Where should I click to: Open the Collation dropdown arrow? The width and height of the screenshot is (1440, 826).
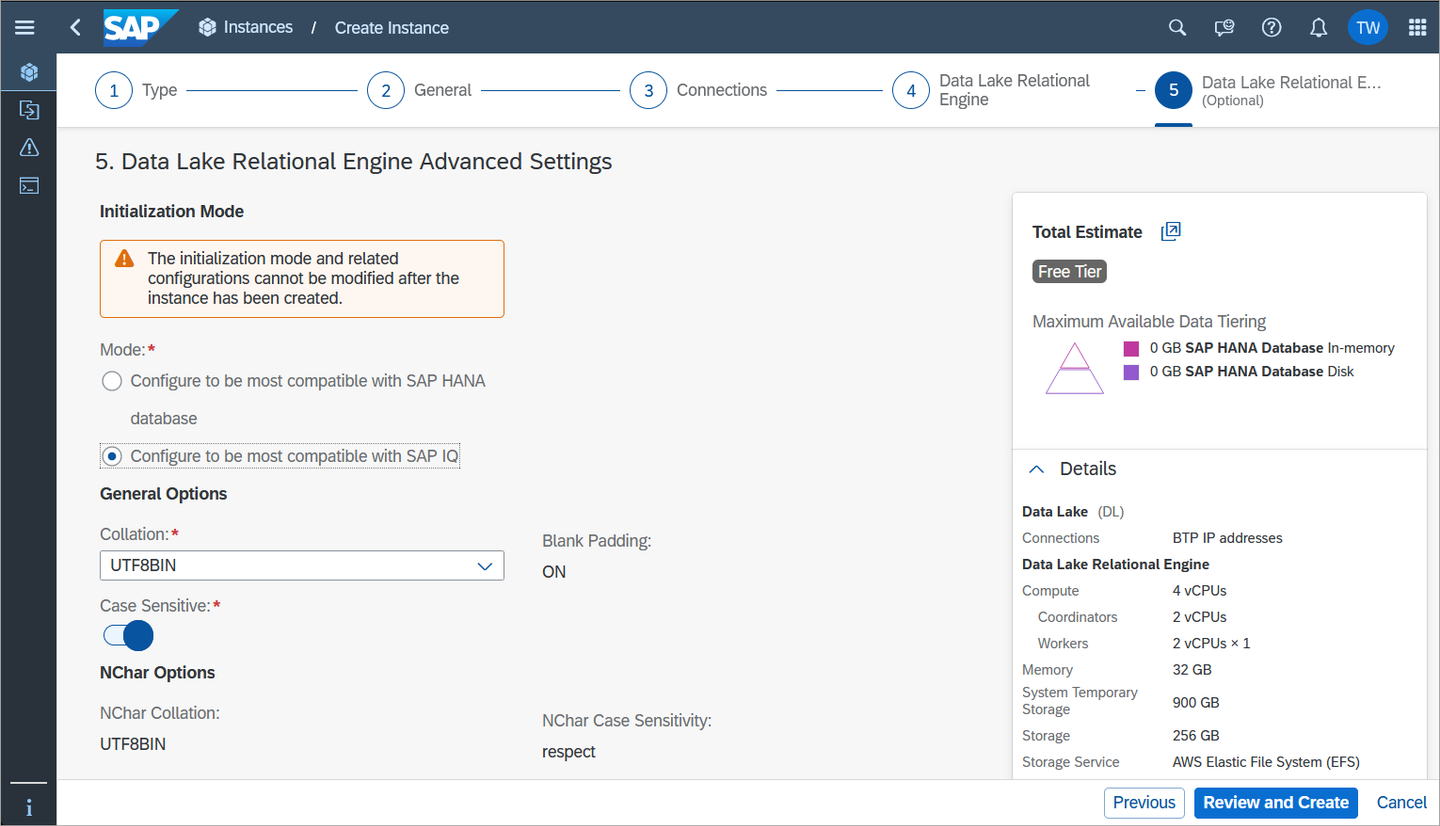pyautogui.click(x=485, y=566)
